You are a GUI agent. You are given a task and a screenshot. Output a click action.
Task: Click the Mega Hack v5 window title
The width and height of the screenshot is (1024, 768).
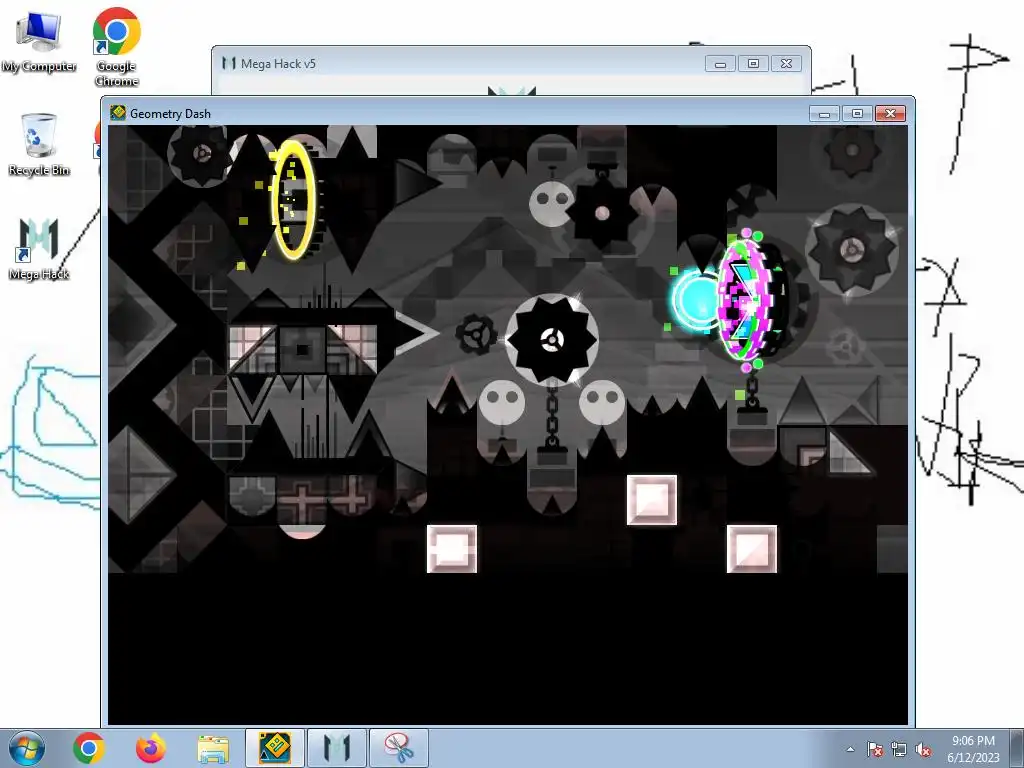click(x=278, y=63)
